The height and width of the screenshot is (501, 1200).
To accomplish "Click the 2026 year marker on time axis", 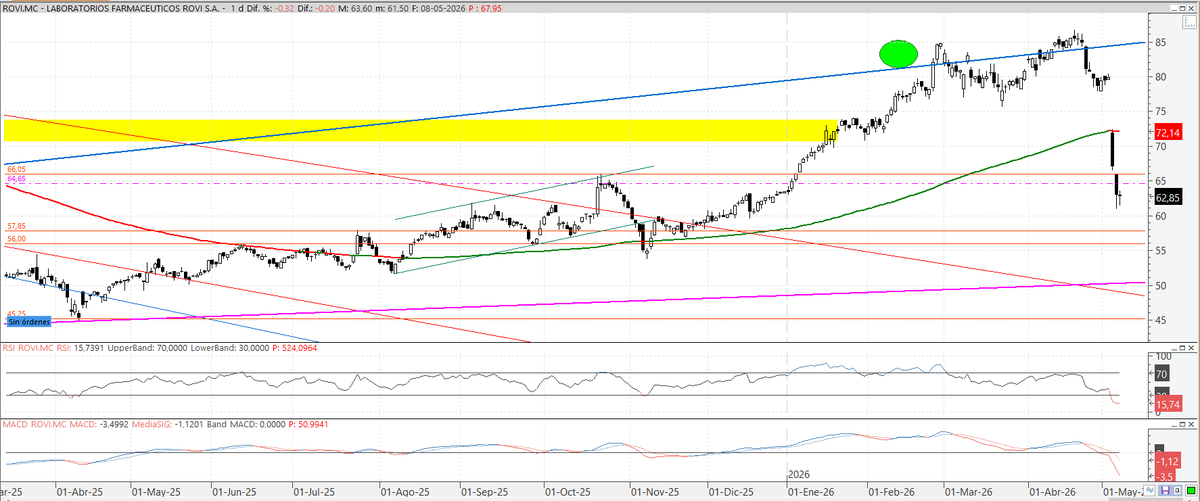I will coord(798,474).
